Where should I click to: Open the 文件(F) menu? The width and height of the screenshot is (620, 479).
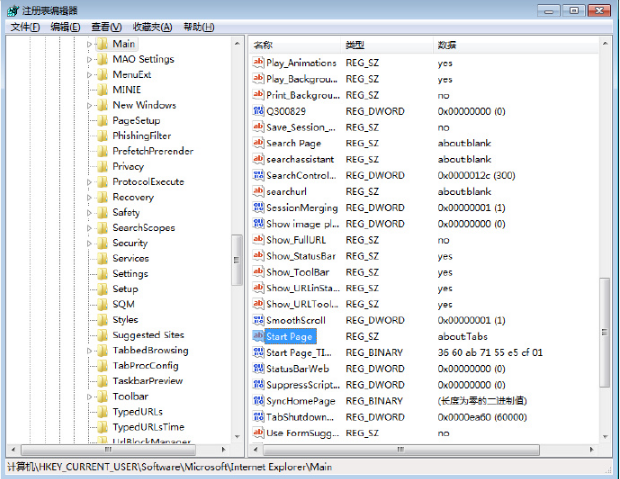tap(25, 27)
